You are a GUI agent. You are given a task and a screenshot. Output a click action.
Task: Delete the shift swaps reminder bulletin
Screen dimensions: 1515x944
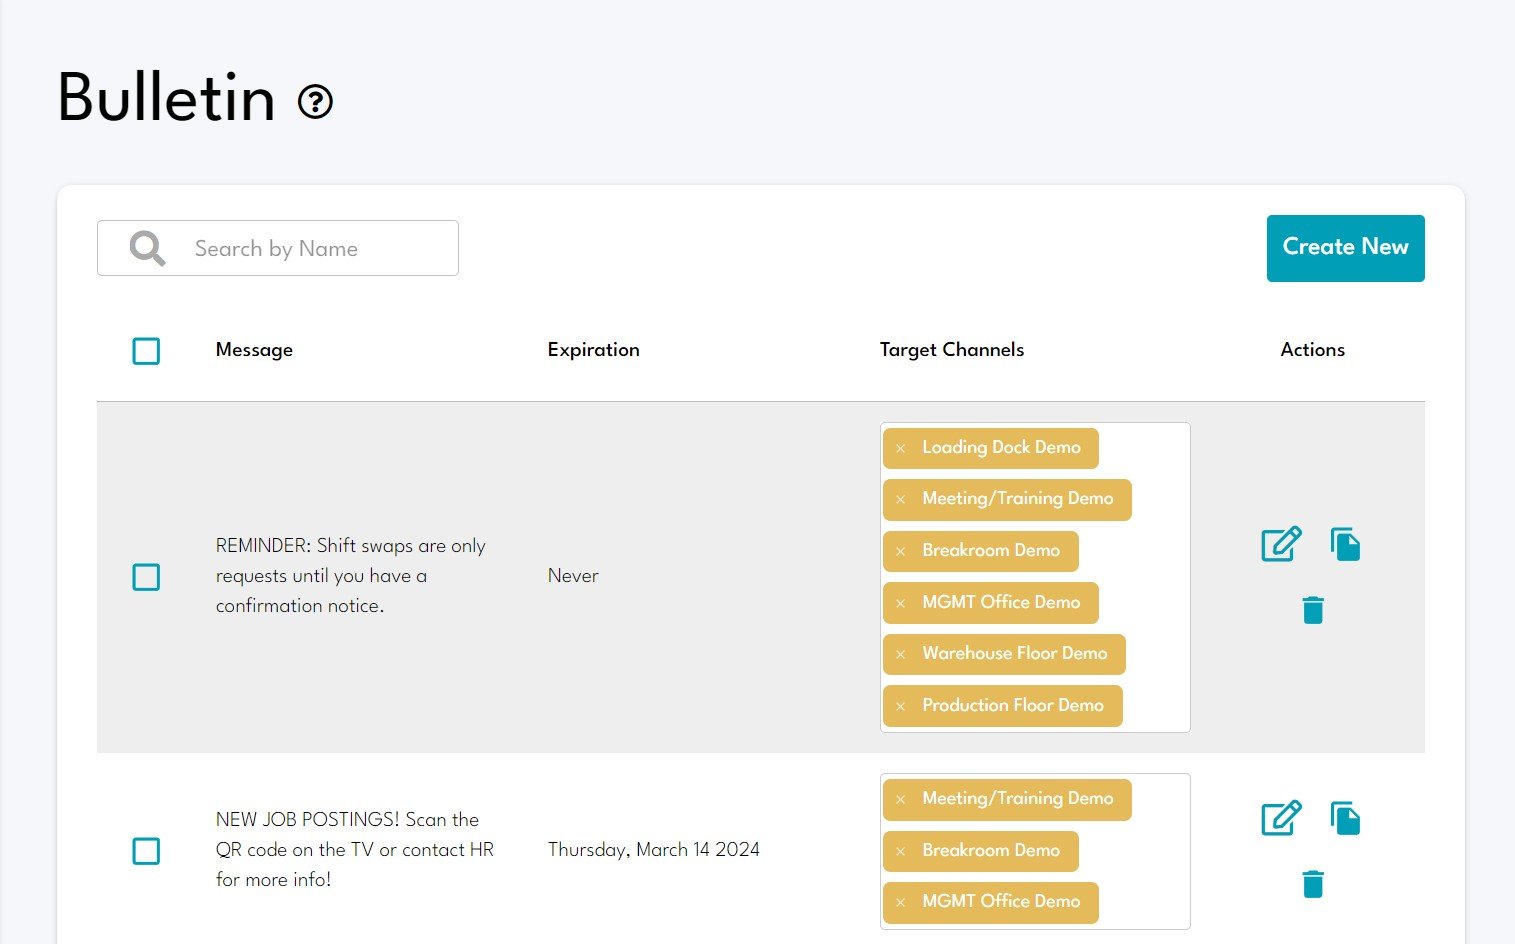[x=1313, y=610]
